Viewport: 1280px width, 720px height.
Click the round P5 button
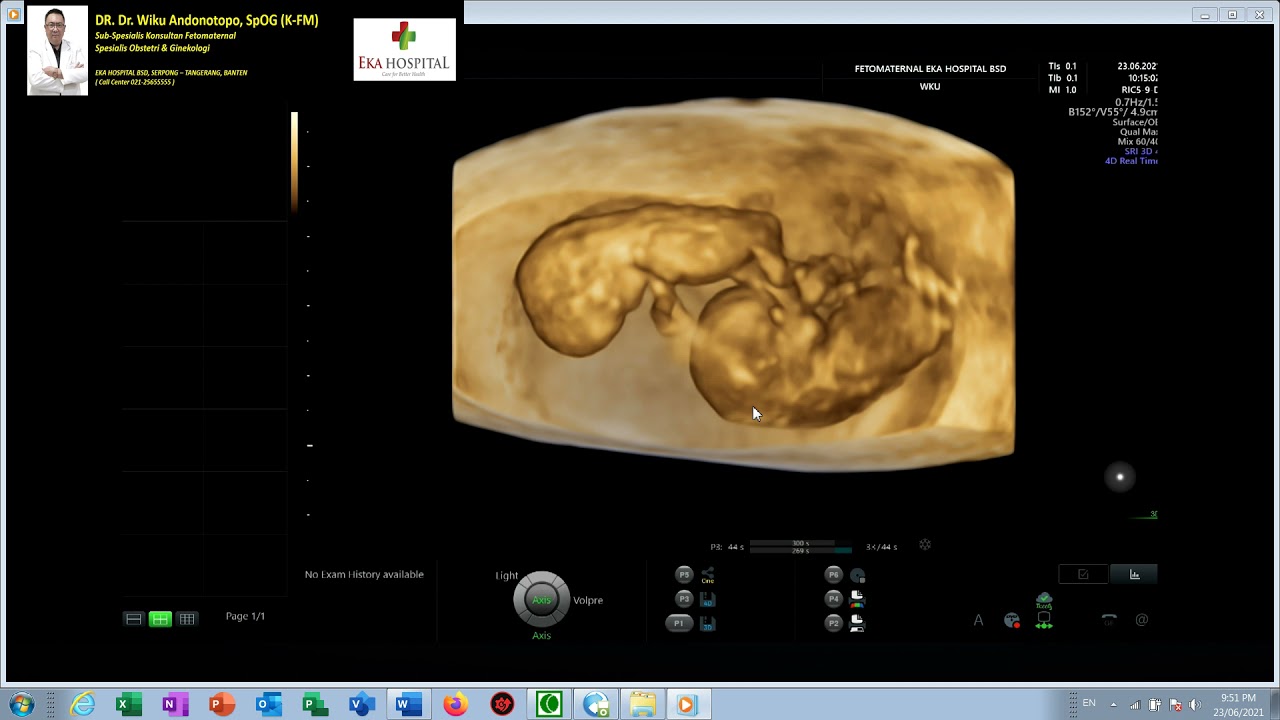coord(684,575)
